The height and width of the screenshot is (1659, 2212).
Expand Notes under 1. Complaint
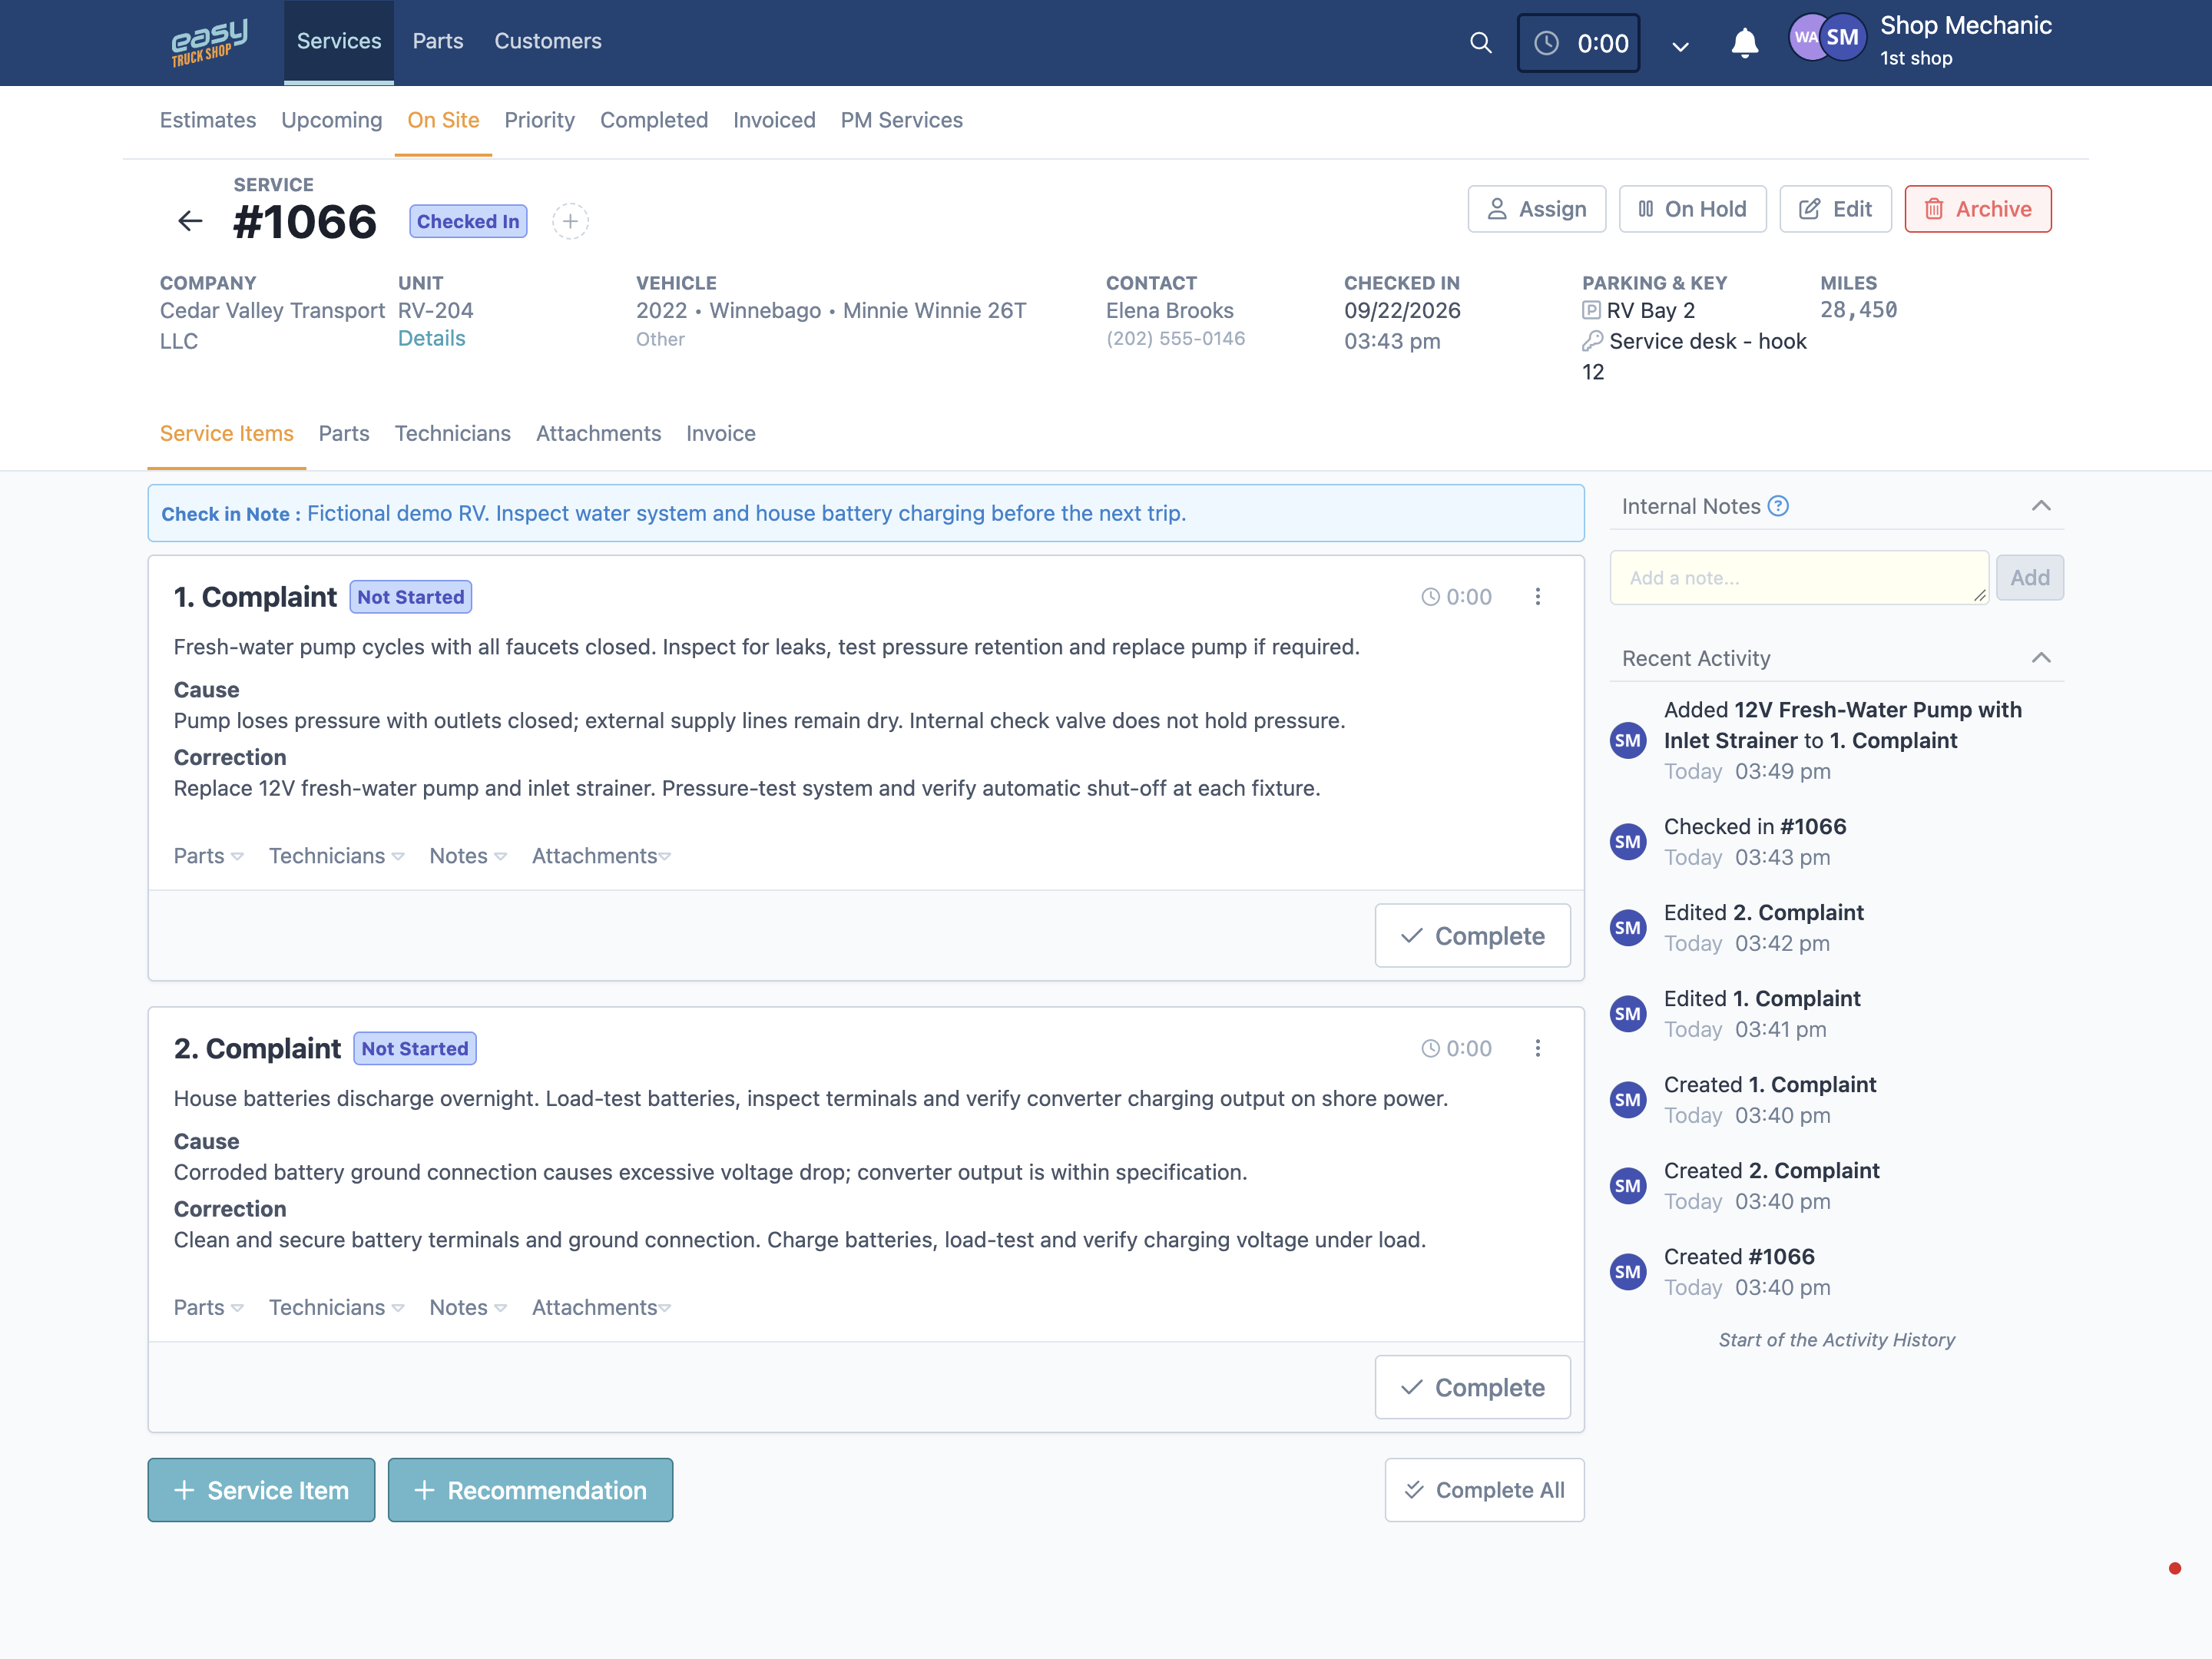tap(468, 856)
